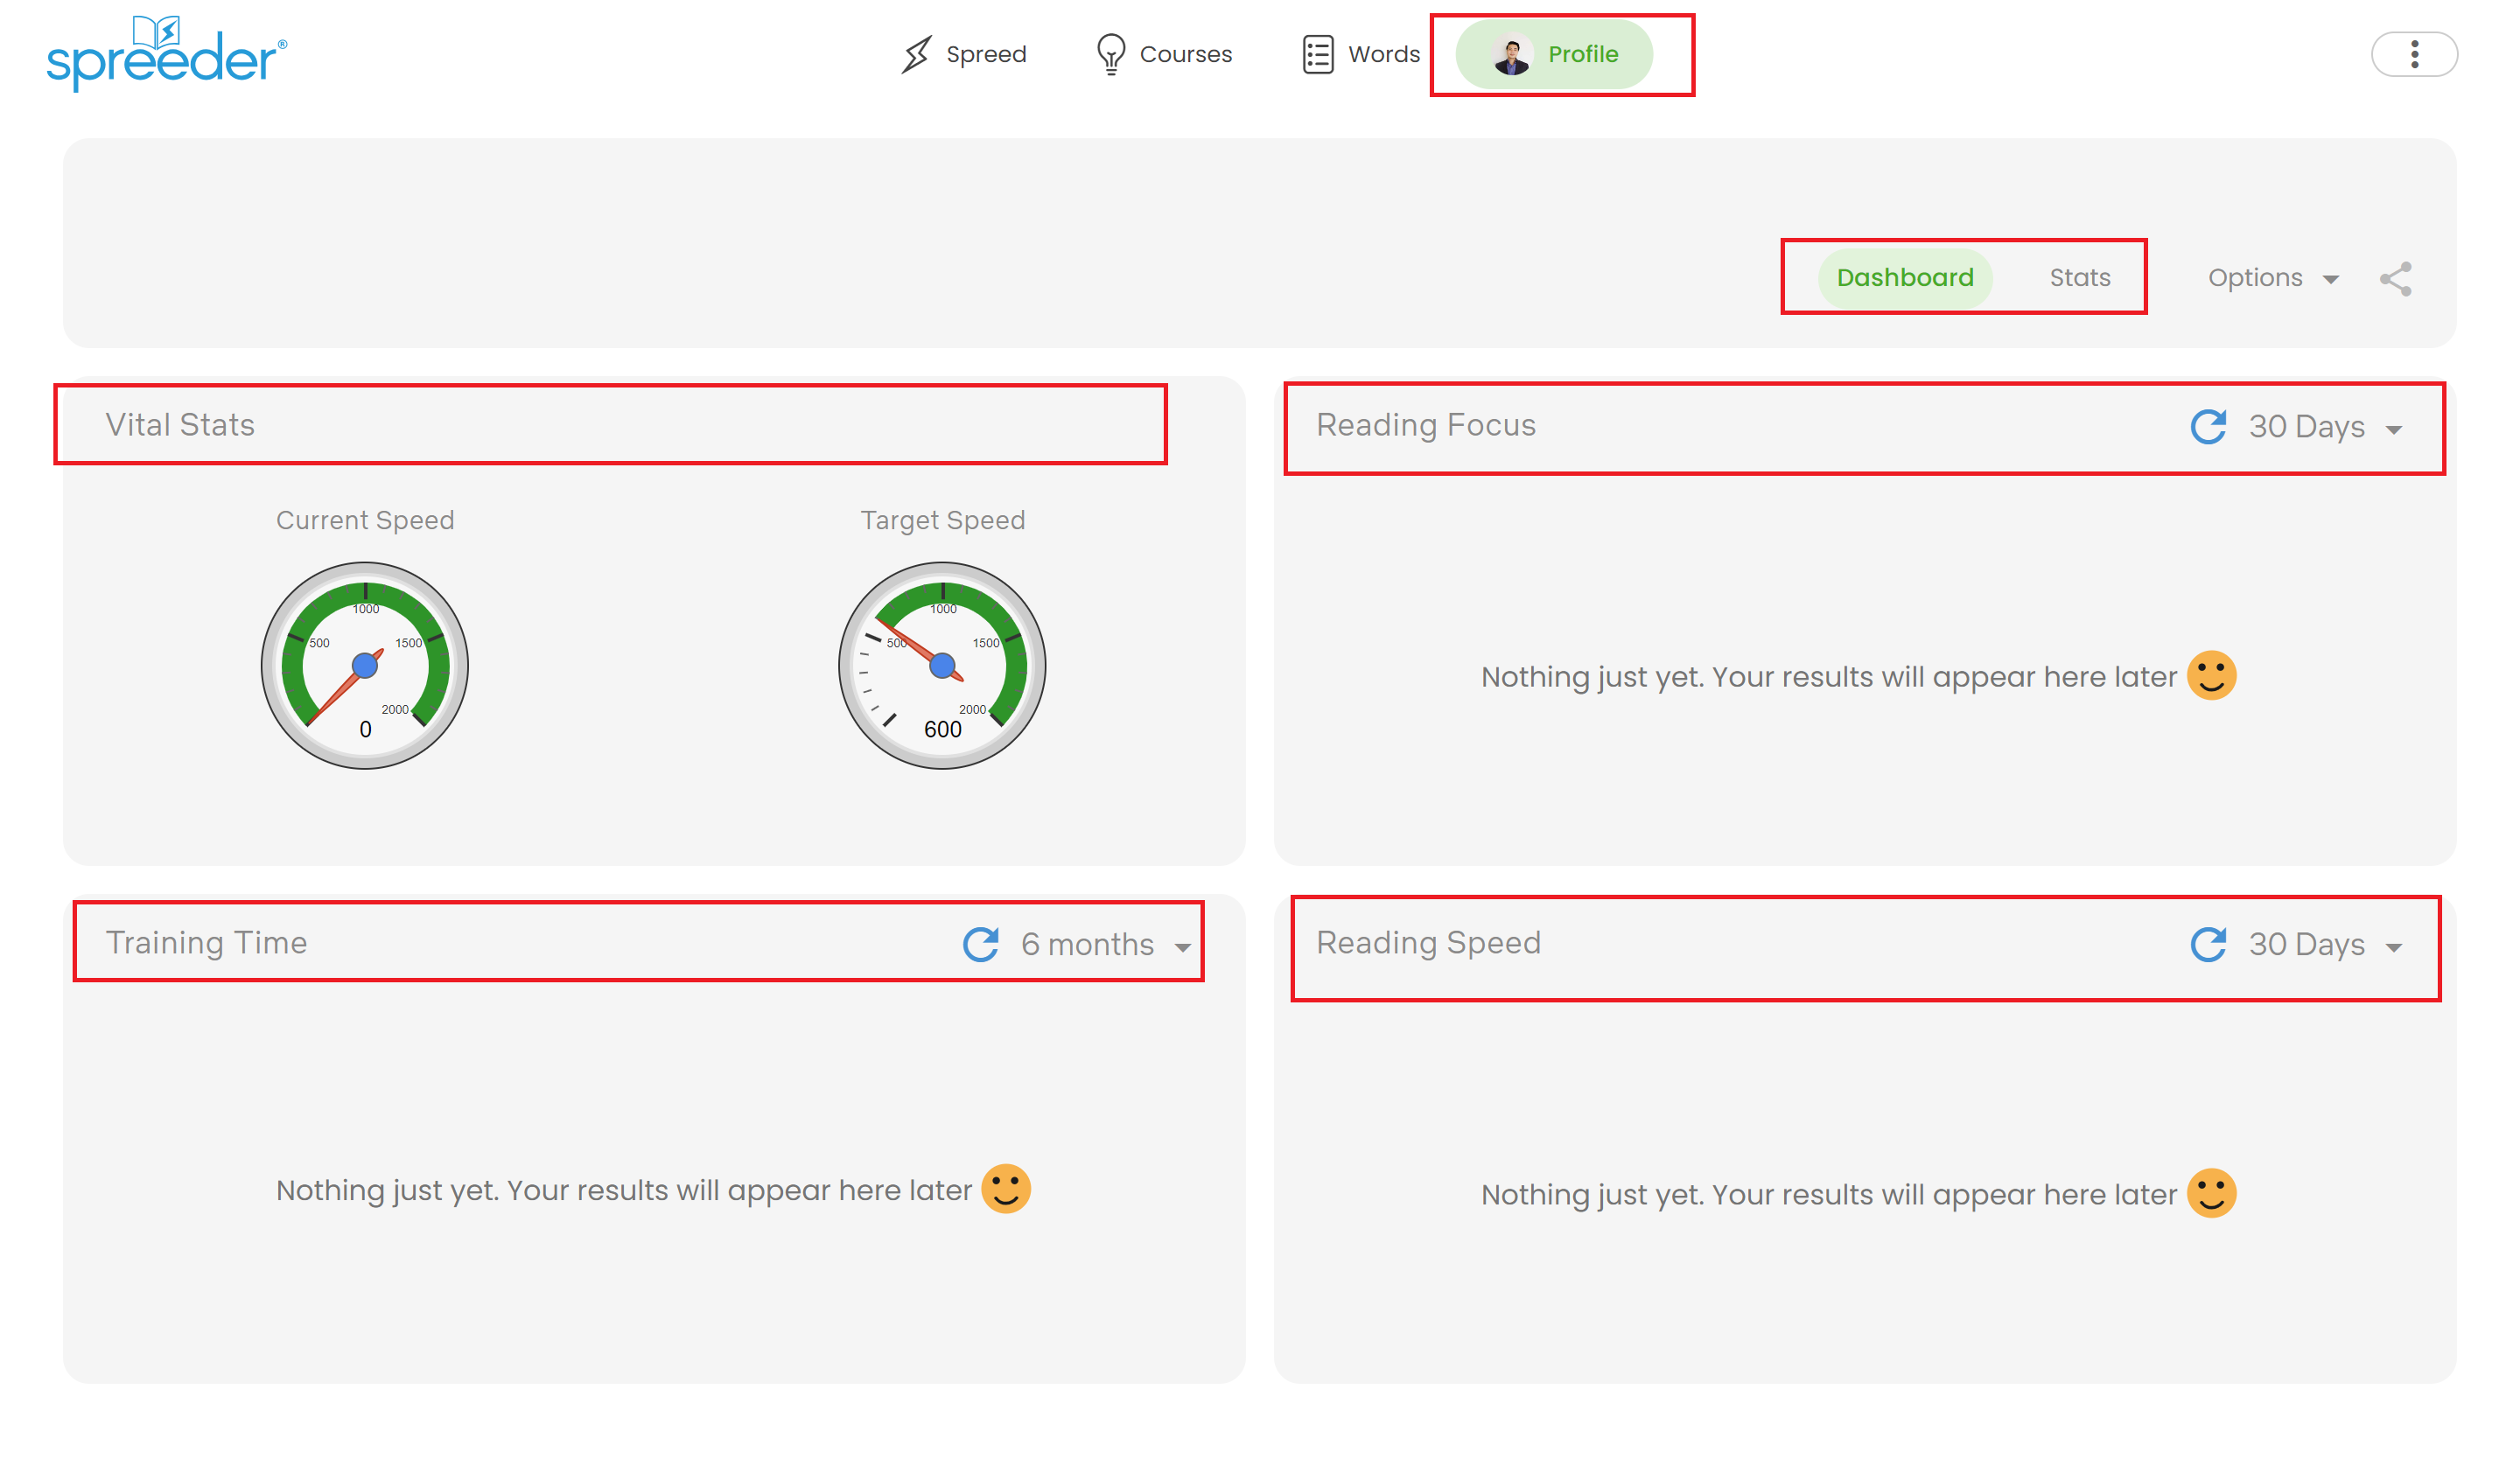The image size is (2520, 1480).
Task: Click the Target Speed gauge
Action: pos(942,666)
